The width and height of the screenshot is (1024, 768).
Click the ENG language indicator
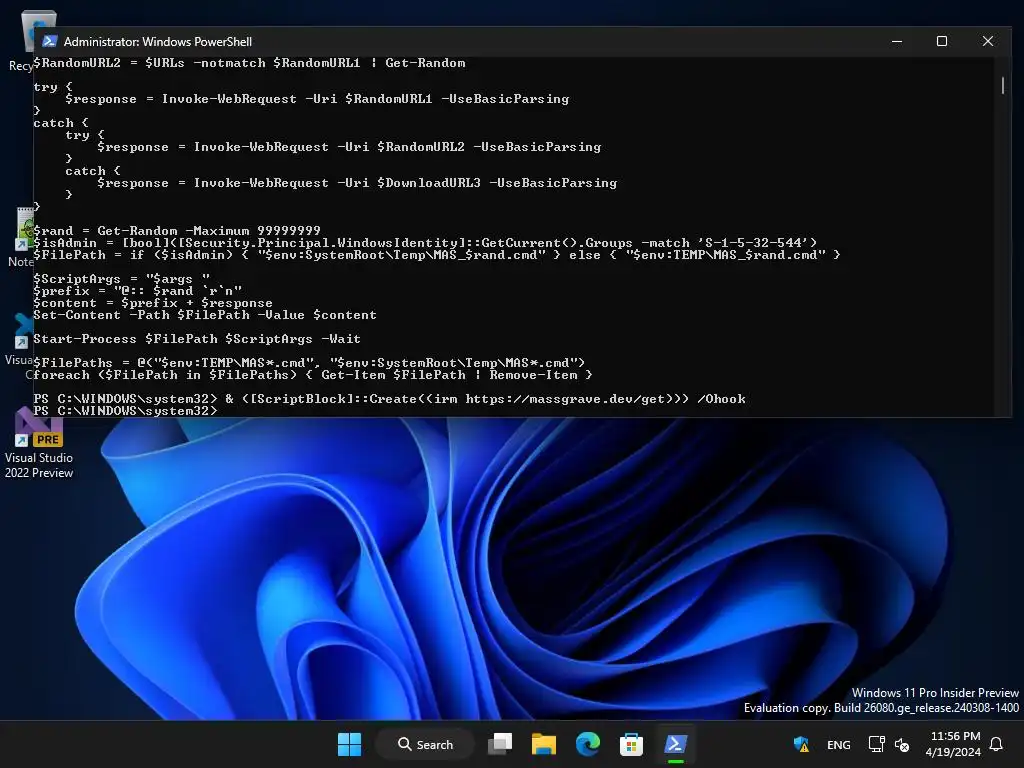839,744
